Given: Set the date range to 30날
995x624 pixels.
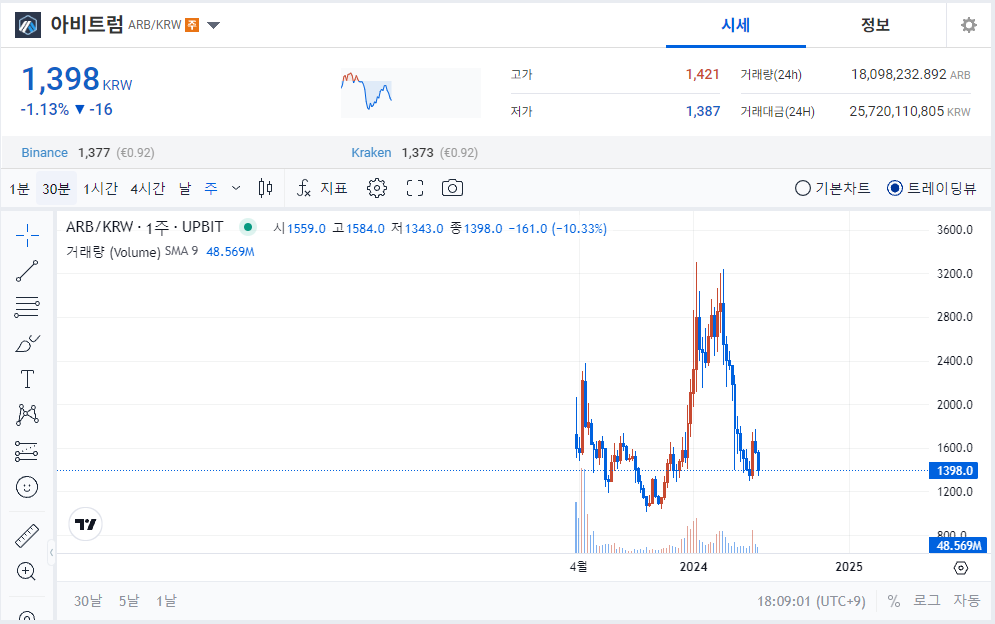Looking at the screenshot, I should [x=88, y=601].
